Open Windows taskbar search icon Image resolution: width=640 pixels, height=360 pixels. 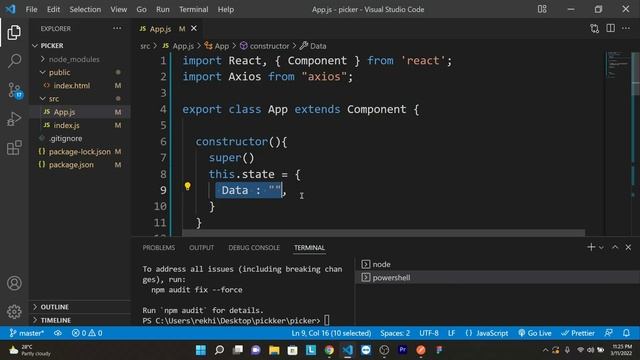coord(219,350)
